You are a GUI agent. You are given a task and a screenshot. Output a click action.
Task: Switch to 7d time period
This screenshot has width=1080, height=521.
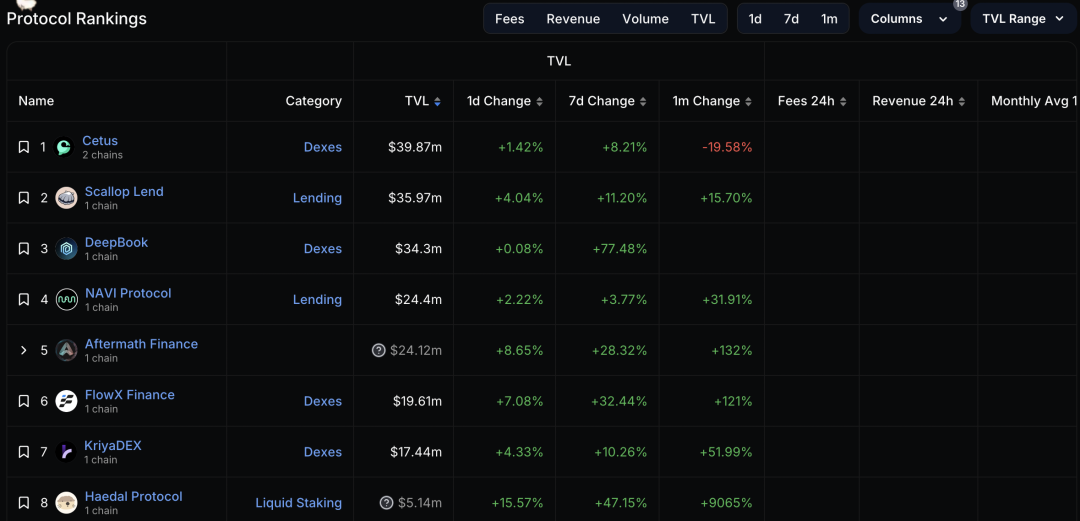pos(791,19)
